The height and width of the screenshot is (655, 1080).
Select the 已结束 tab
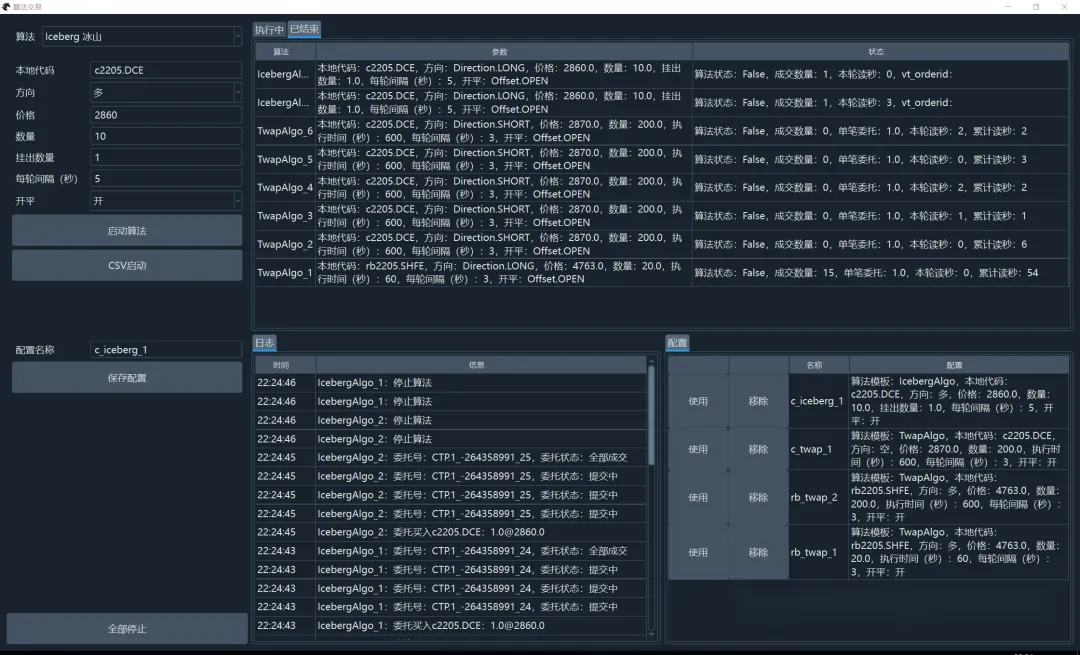point(304,30)
